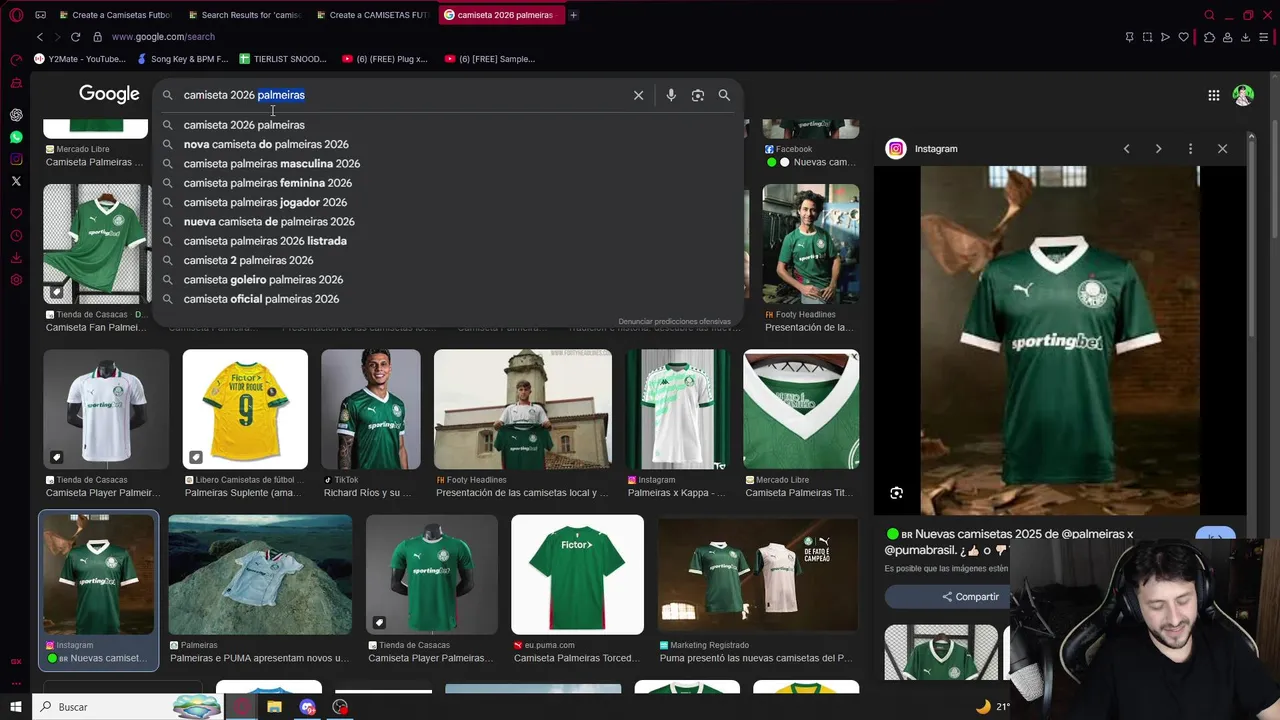This screenshot has width=1280, height=720.
Task: Open Windows Start menu
Action: [x=16, y=707]
